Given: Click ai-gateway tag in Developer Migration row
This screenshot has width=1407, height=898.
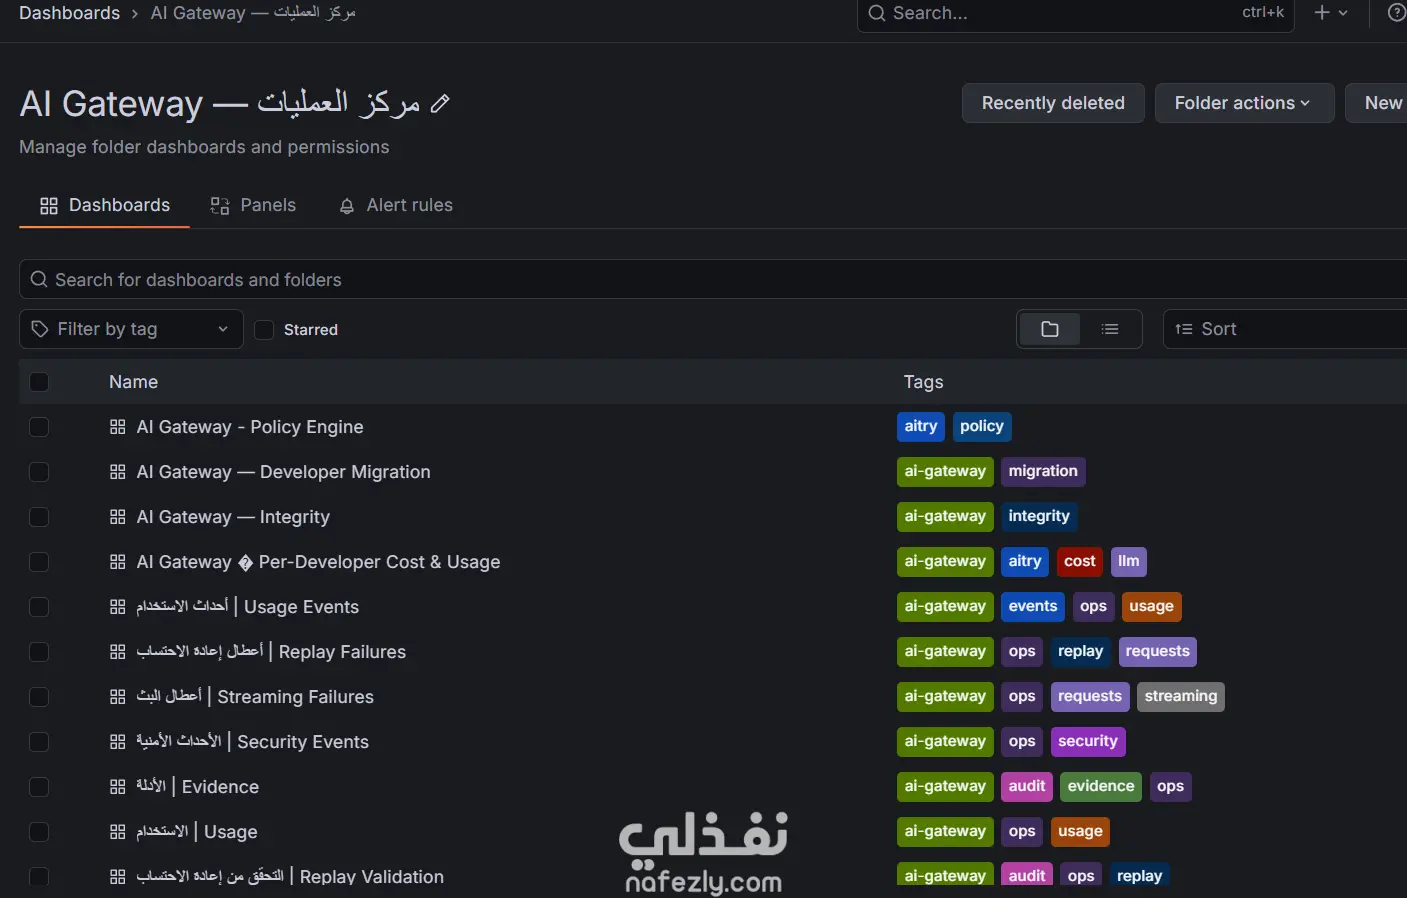Looking at the screenshot, I should tap(945, 472).
